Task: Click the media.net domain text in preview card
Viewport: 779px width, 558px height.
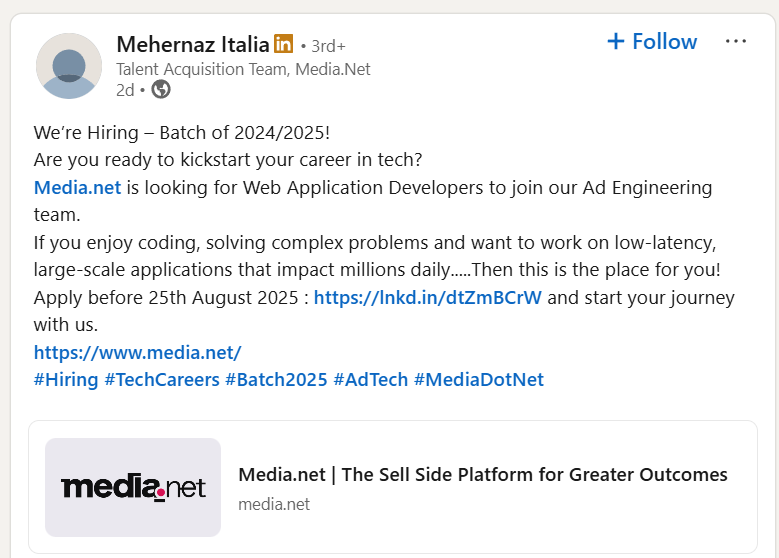Action: (274, 504)
